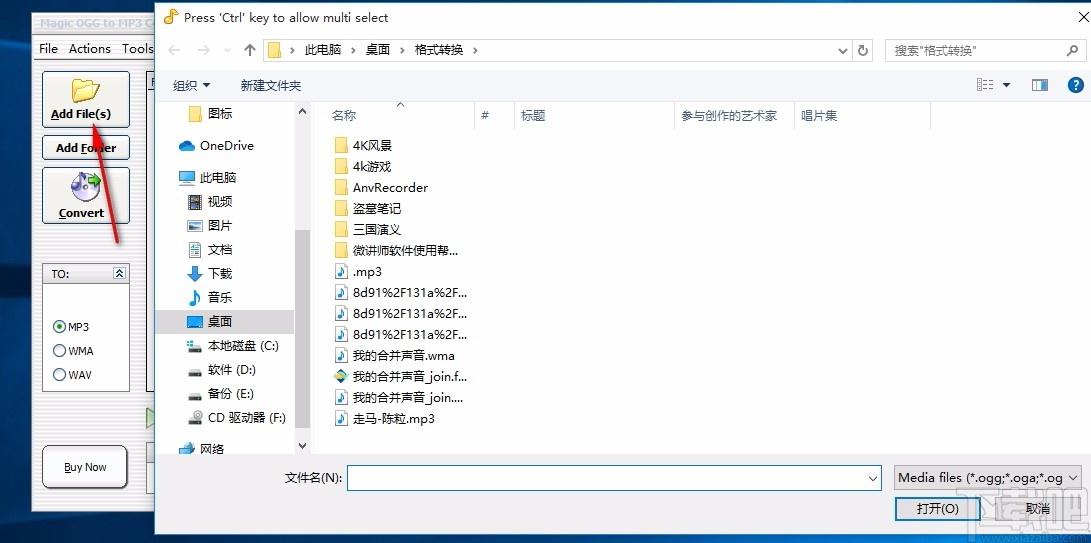
Task: Go back with the dialog back arrow
Action: (175, 50)
